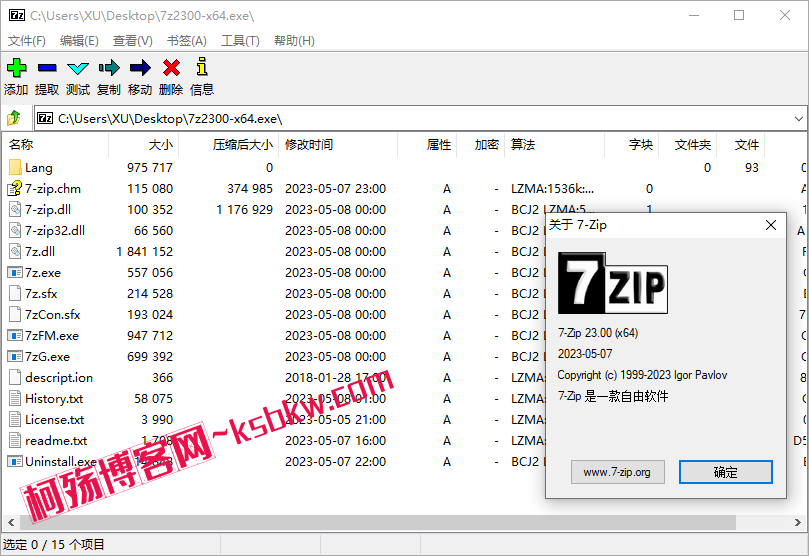Select the readme.txt document icon
Image resolution: width=809 pixels, height=556 pixels.
(15, 440)
